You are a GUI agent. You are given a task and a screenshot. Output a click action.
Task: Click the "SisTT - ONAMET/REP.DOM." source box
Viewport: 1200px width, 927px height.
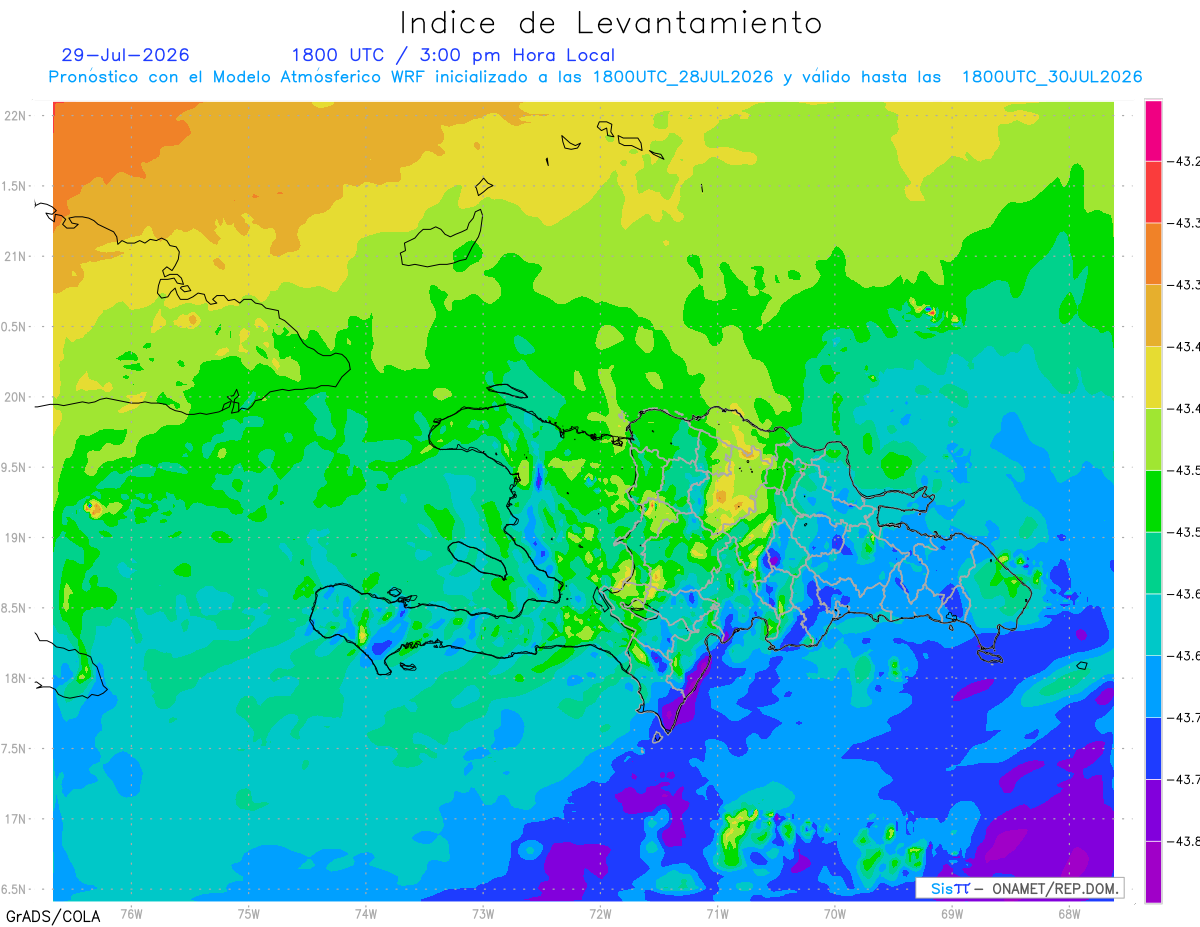click(1020, 888)
